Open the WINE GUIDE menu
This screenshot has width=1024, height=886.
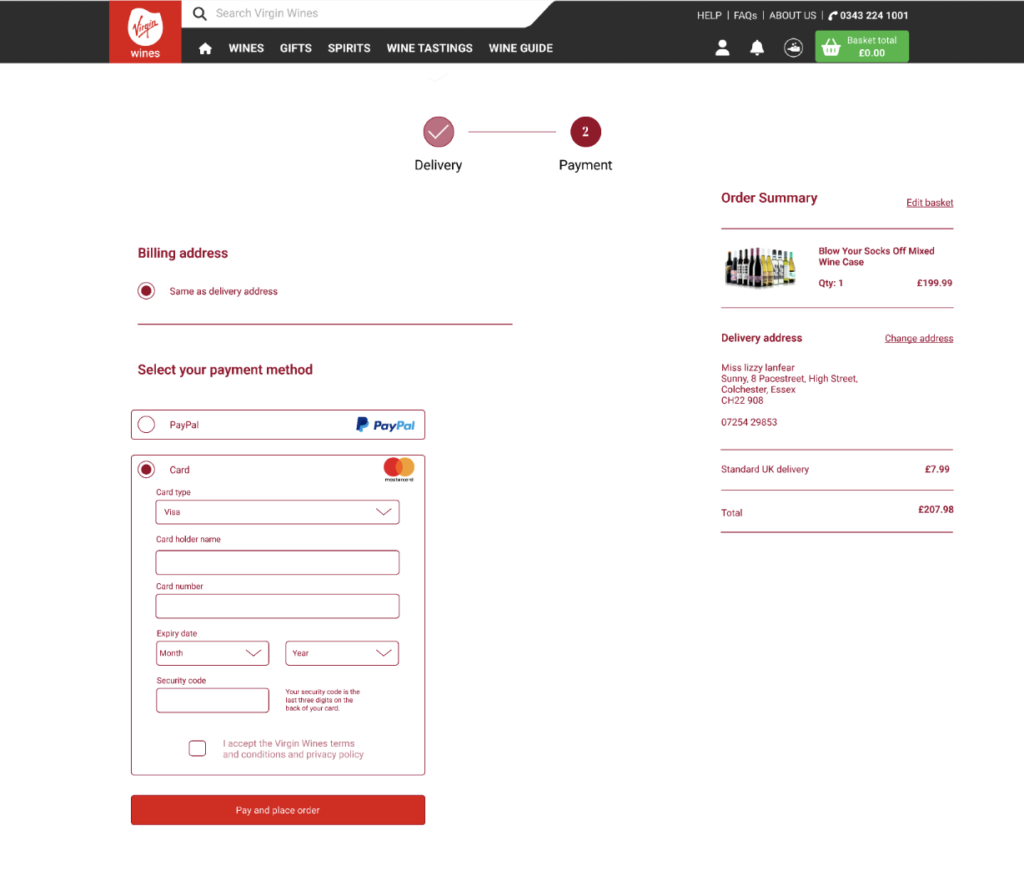pyautogui.click(x=520, y=48)
